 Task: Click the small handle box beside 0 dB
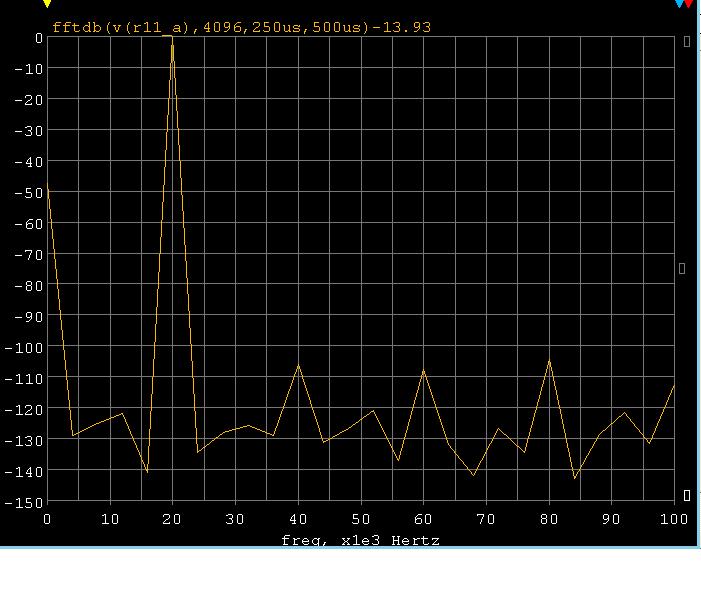(687, 42)
